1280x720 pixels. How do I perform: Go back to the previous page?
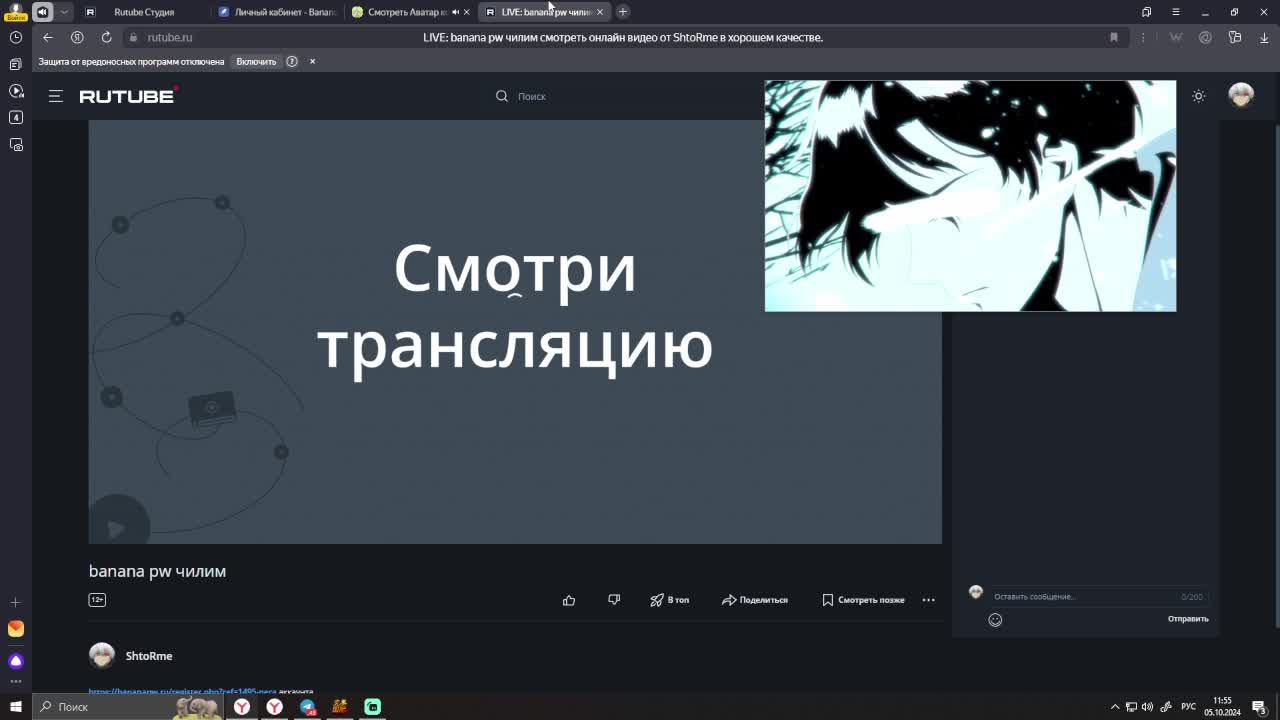click(47, 37)
